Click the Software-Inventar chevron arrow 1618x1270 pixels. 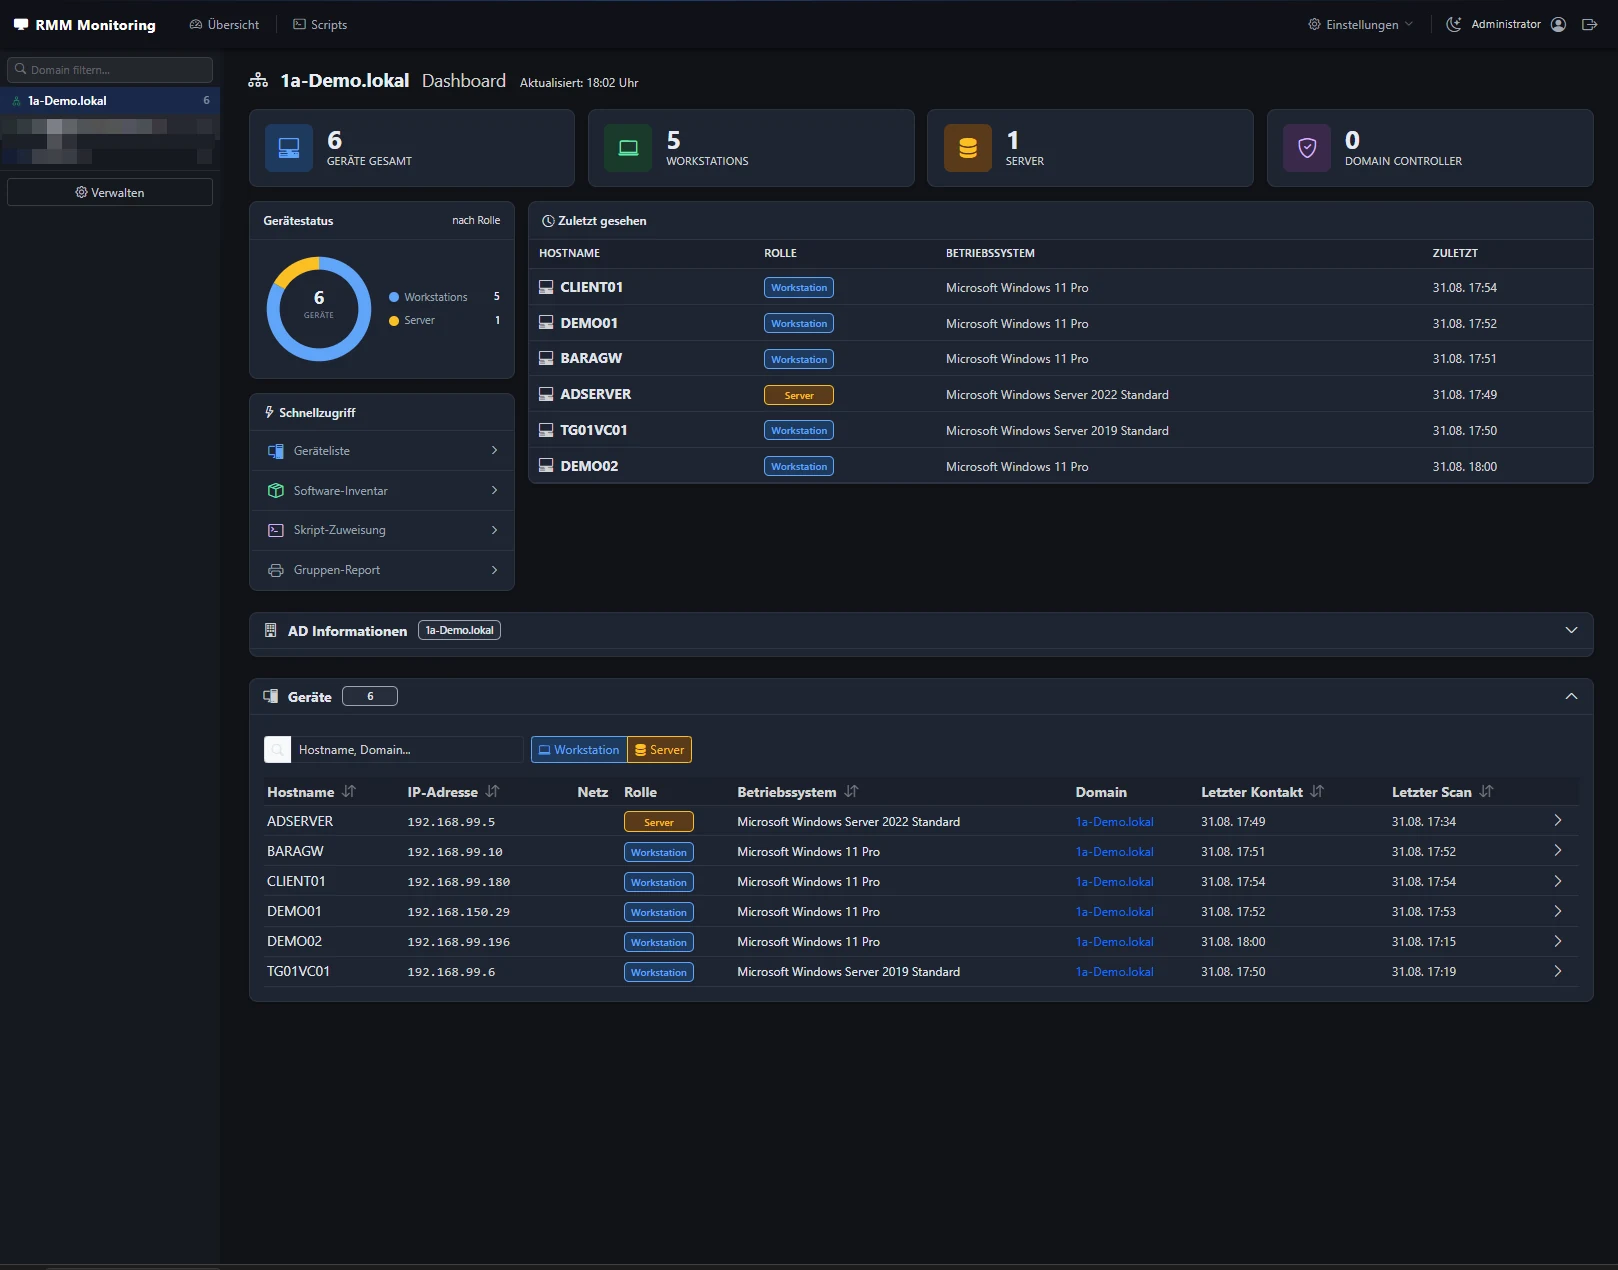point(494,491)
